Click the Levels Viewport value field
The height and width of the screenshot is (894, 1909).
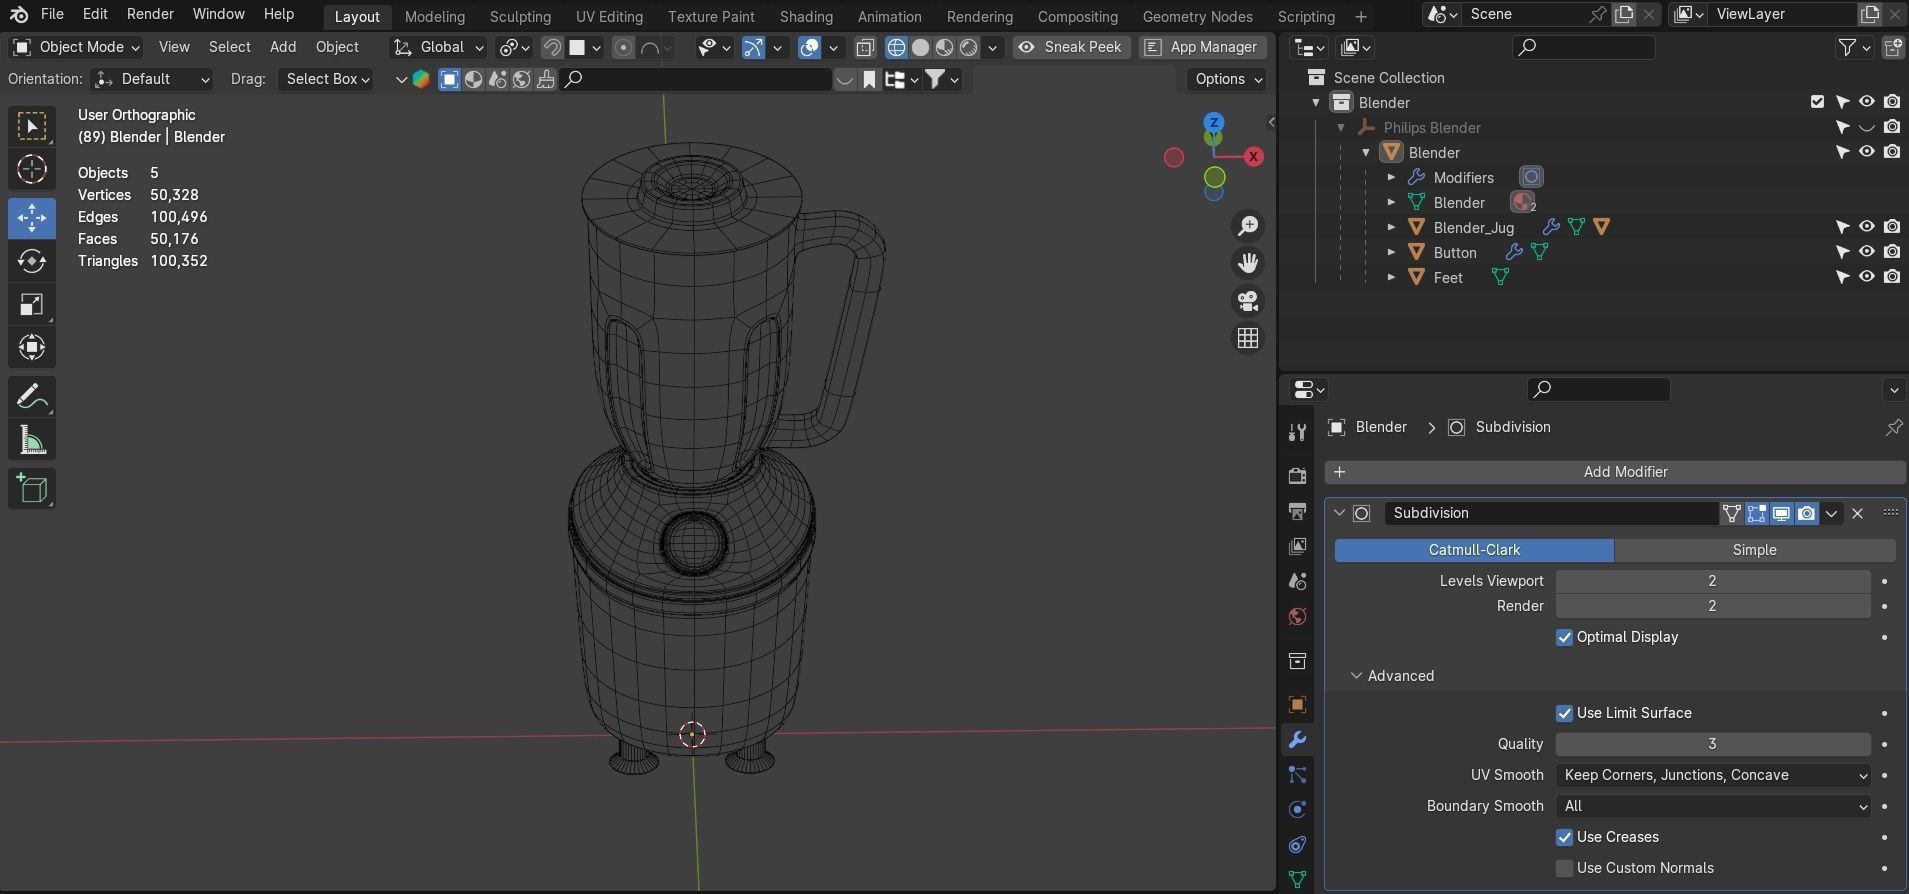tap(1713, 581)
